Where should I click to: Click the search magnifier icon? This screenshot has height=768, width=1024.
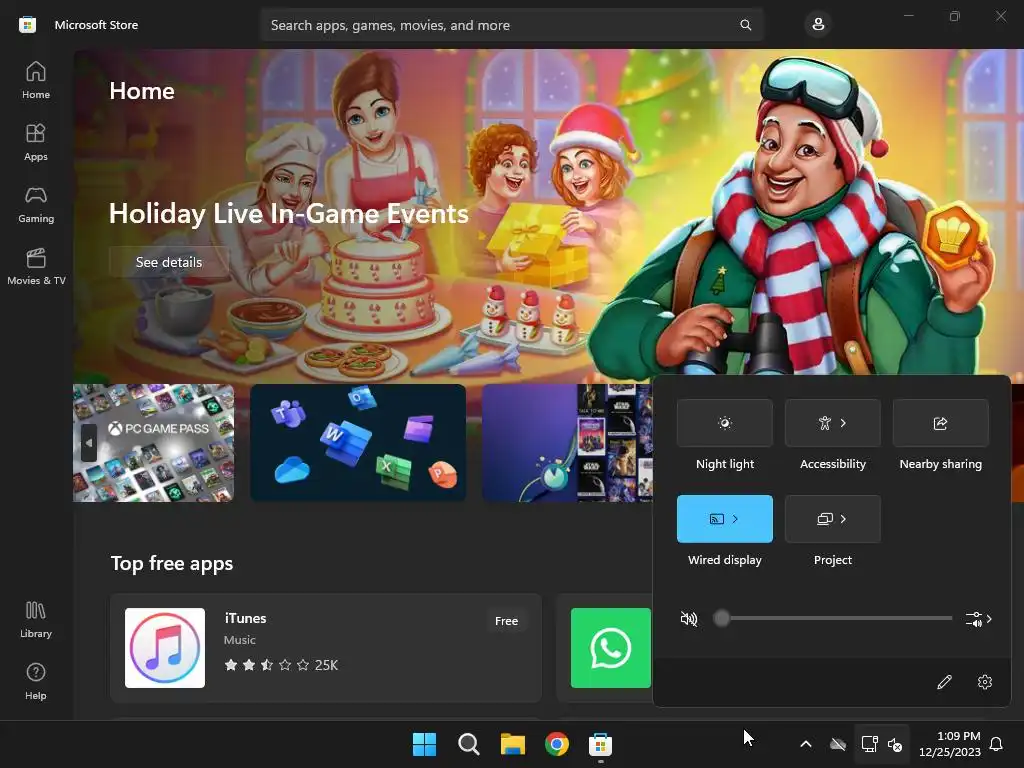pos(745,25)
